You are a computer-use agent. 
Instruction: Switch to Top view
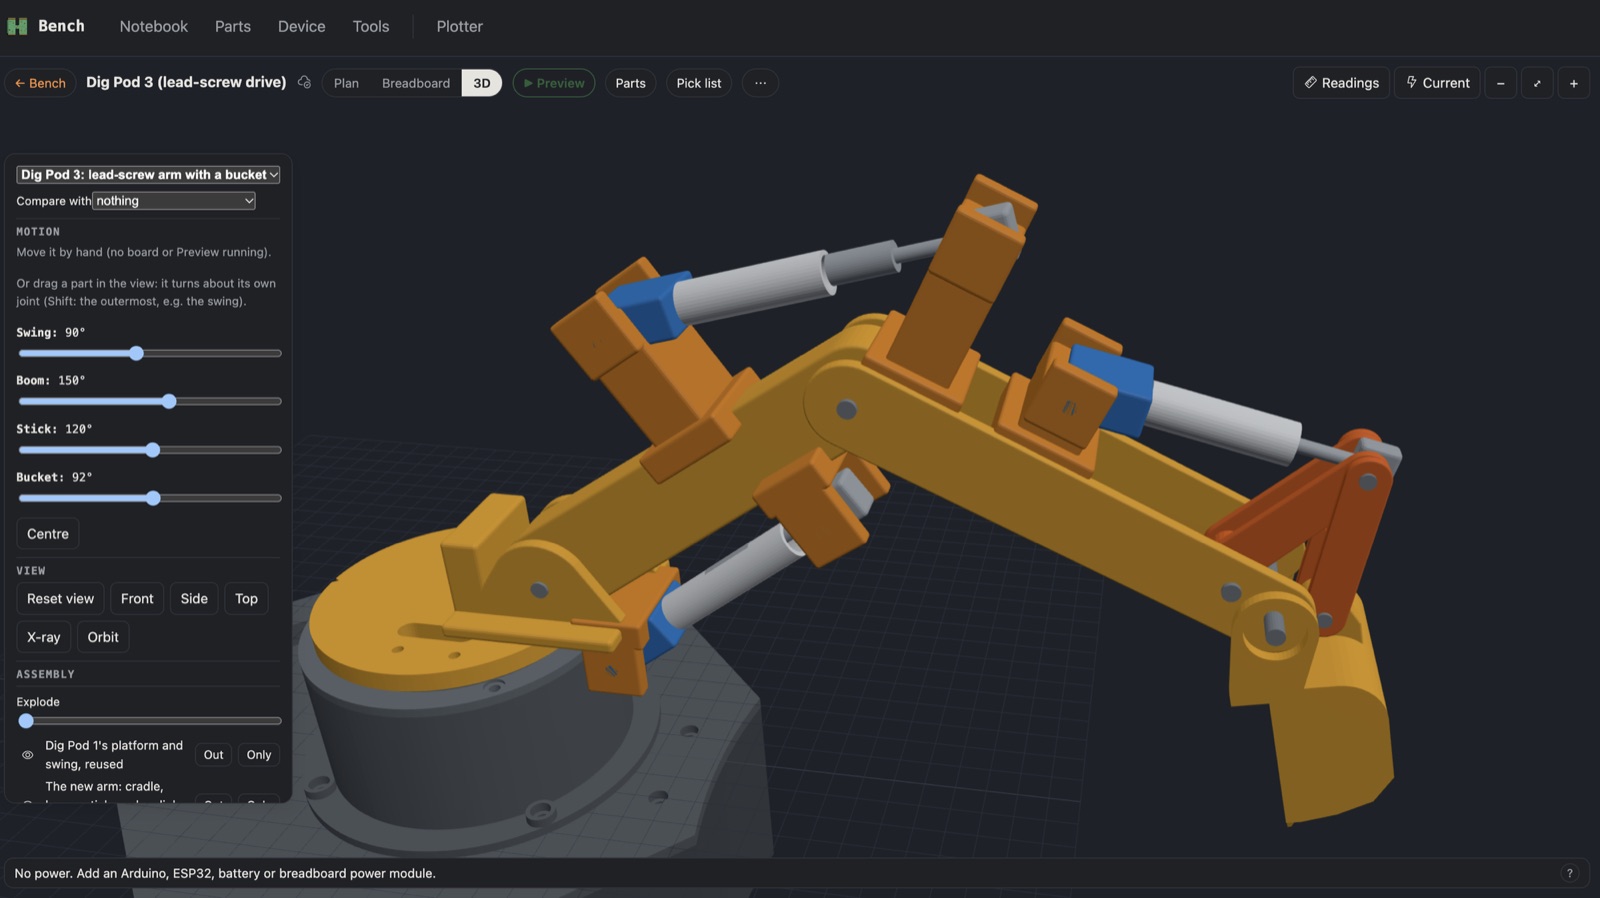coord(246,599)
